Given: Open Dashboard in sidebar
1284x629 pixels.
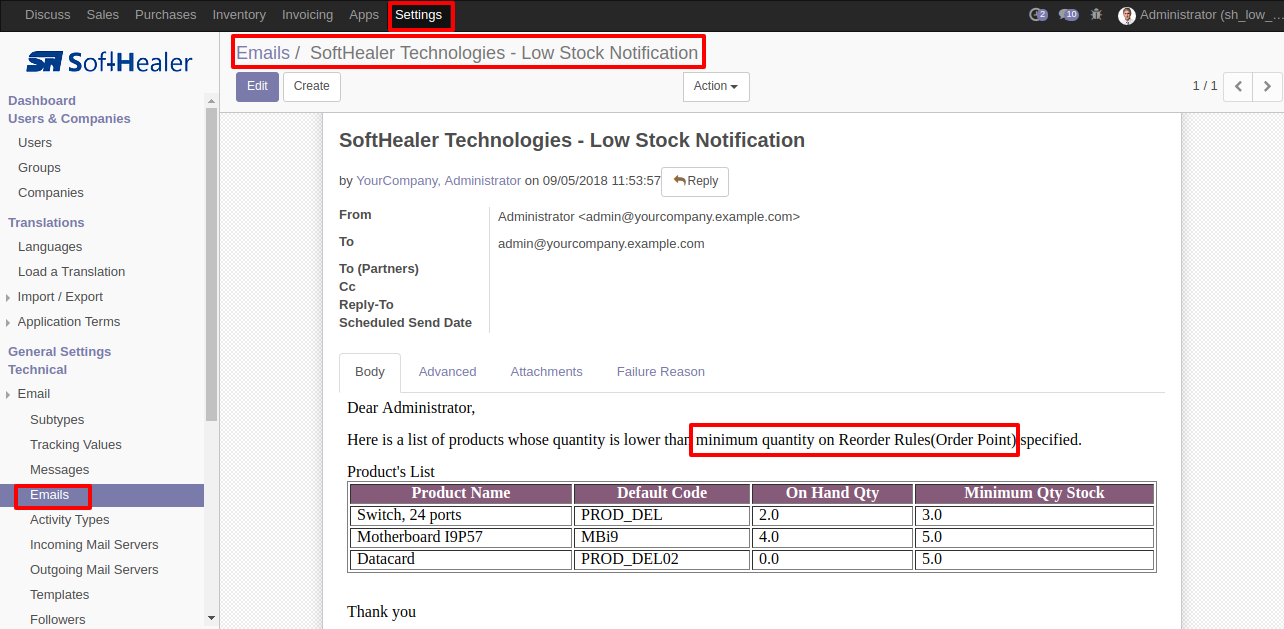Looking at the screenshot, I should click(x=42, y=101).
